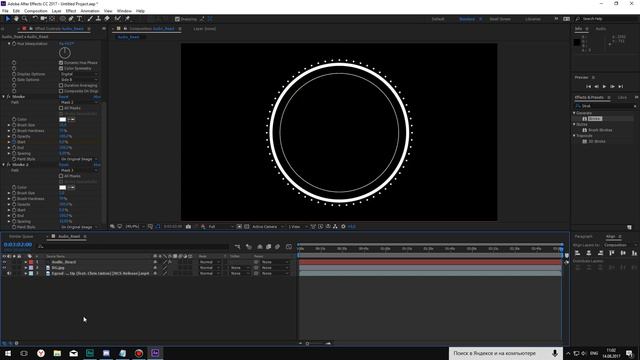
Task: Select the Unified Camera tool
Action: [43, 19]
